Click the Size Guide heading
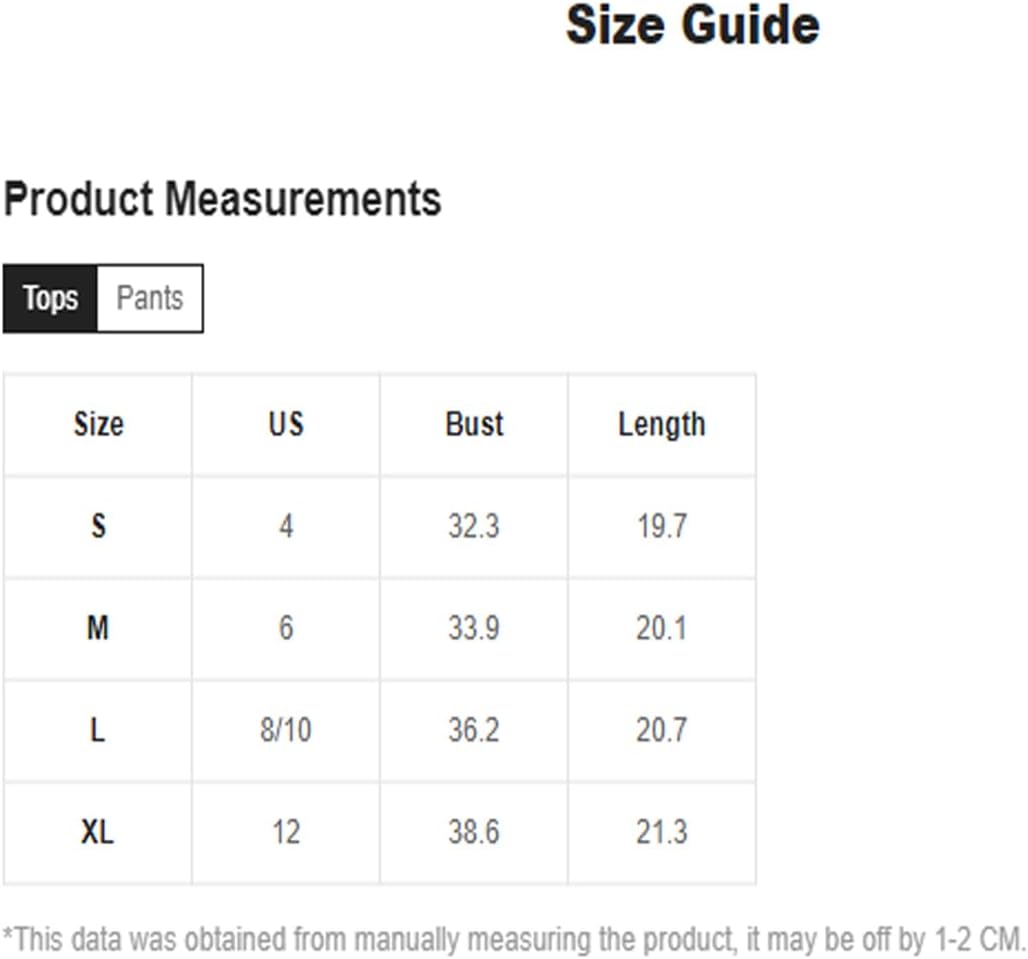 (692, 25)
